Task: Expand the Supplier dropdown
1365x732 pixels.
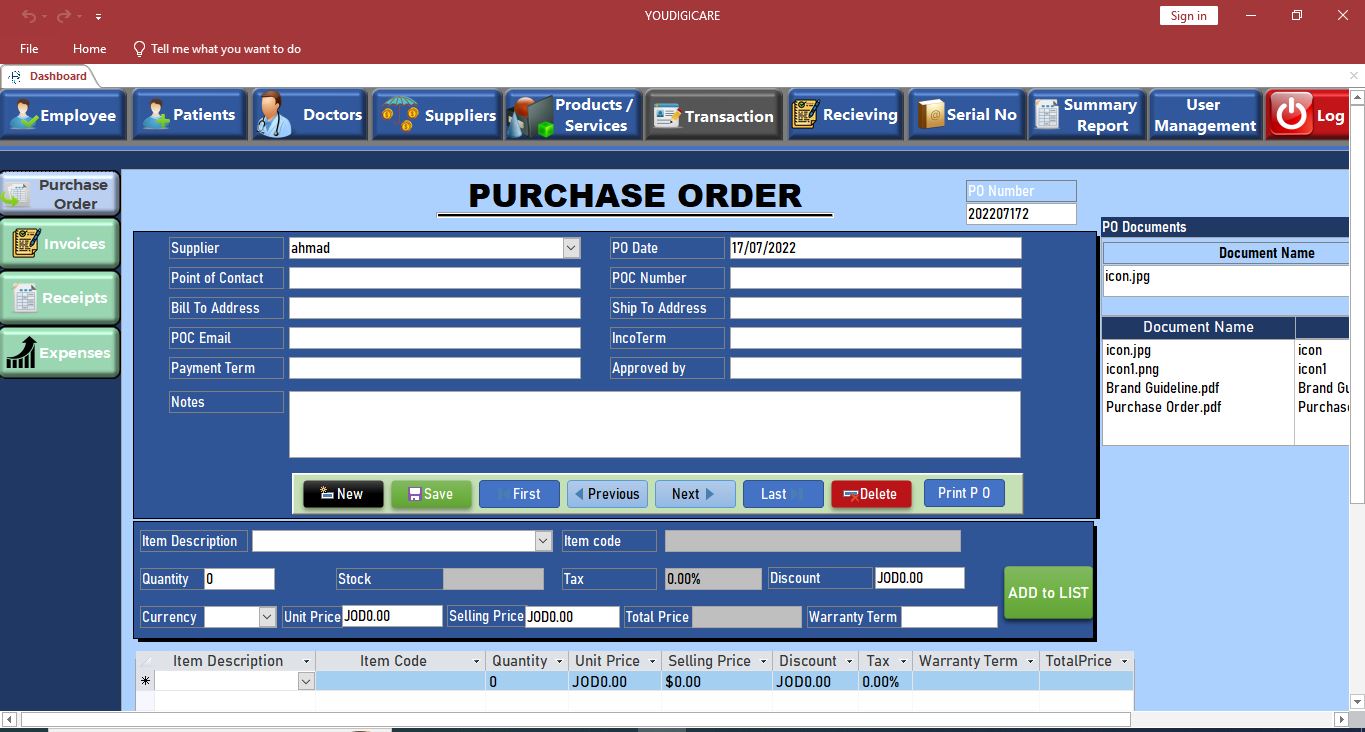Action: coord(571,248)
